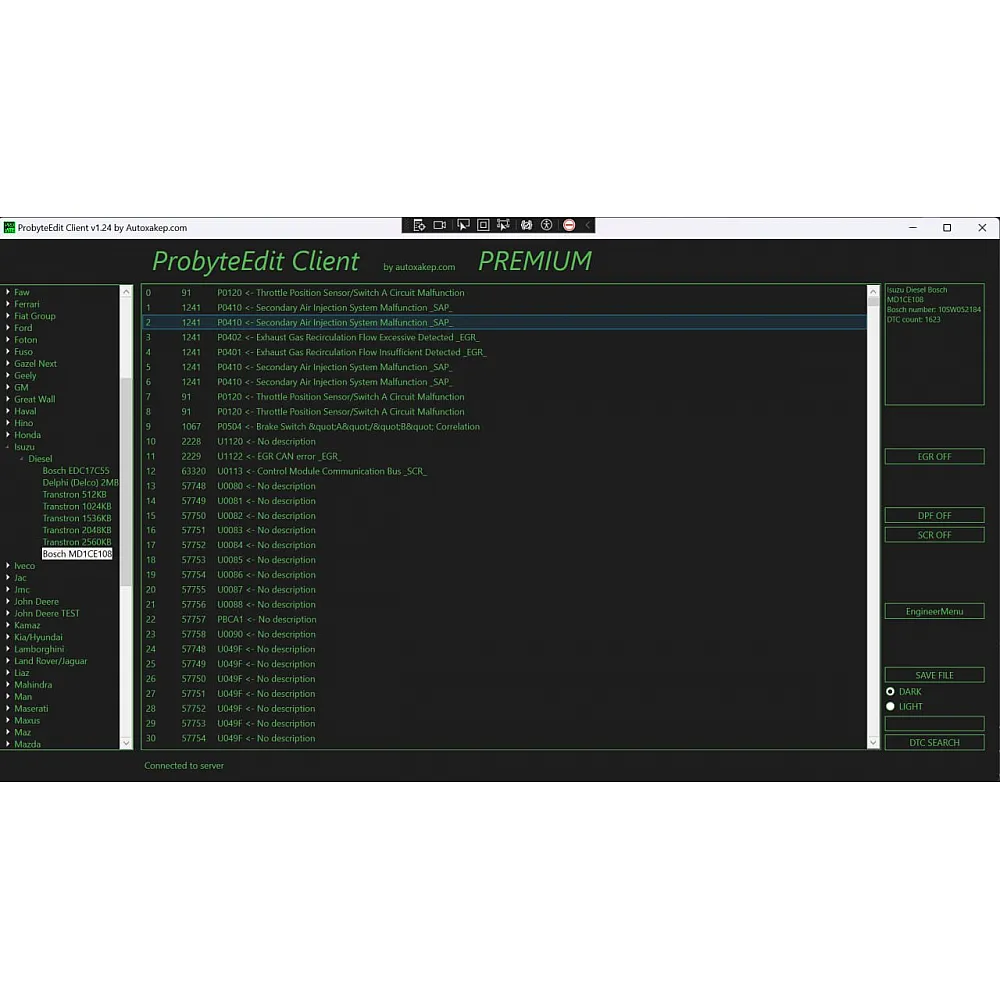Click the SAVE FILE button
This screenshot has width=1000, height=1000.
pyautogui.click(x=934, y=675)
